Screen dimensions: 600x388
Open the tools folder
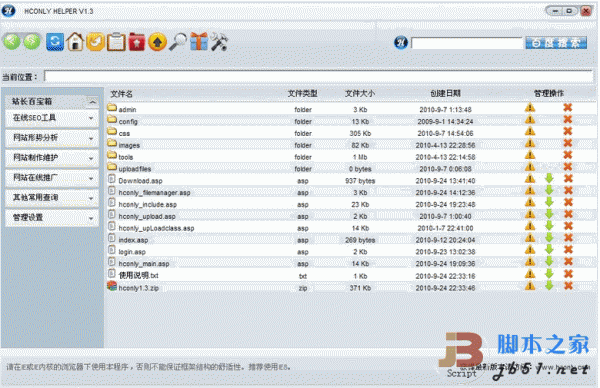coord(126,157)
